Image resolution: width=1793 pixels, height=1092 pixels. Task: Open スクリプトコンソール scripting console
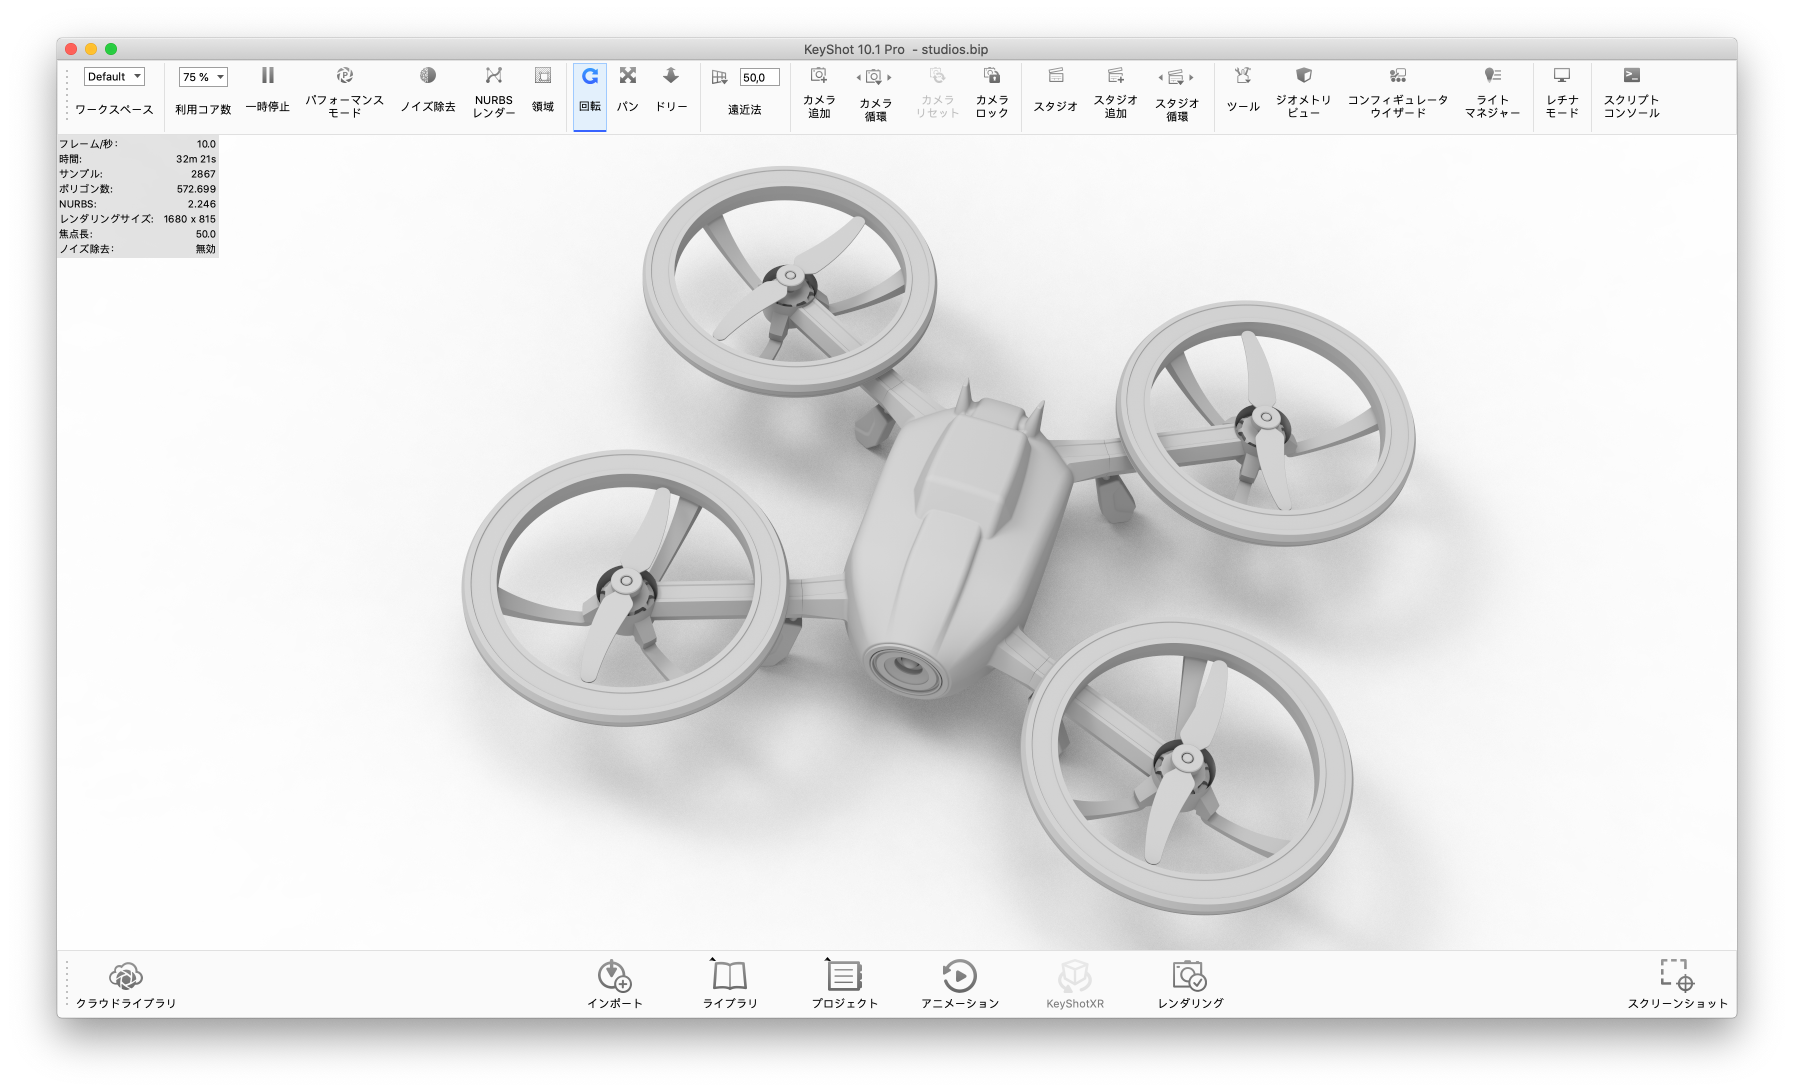[1632, 92]
